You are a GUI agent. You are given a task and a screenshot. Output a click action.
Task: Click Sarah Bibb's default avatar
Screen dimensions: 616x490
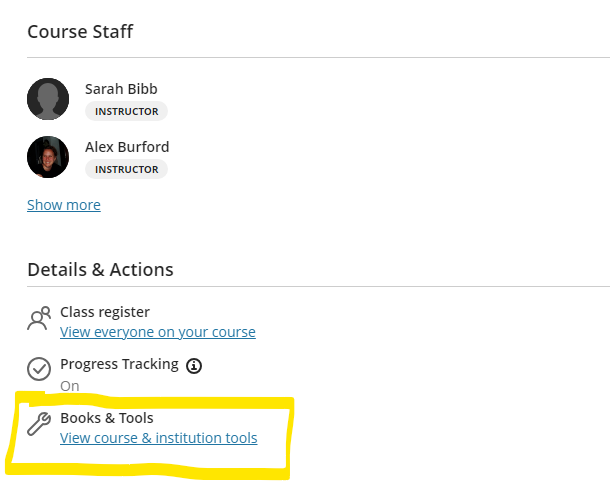click(48, 99)
